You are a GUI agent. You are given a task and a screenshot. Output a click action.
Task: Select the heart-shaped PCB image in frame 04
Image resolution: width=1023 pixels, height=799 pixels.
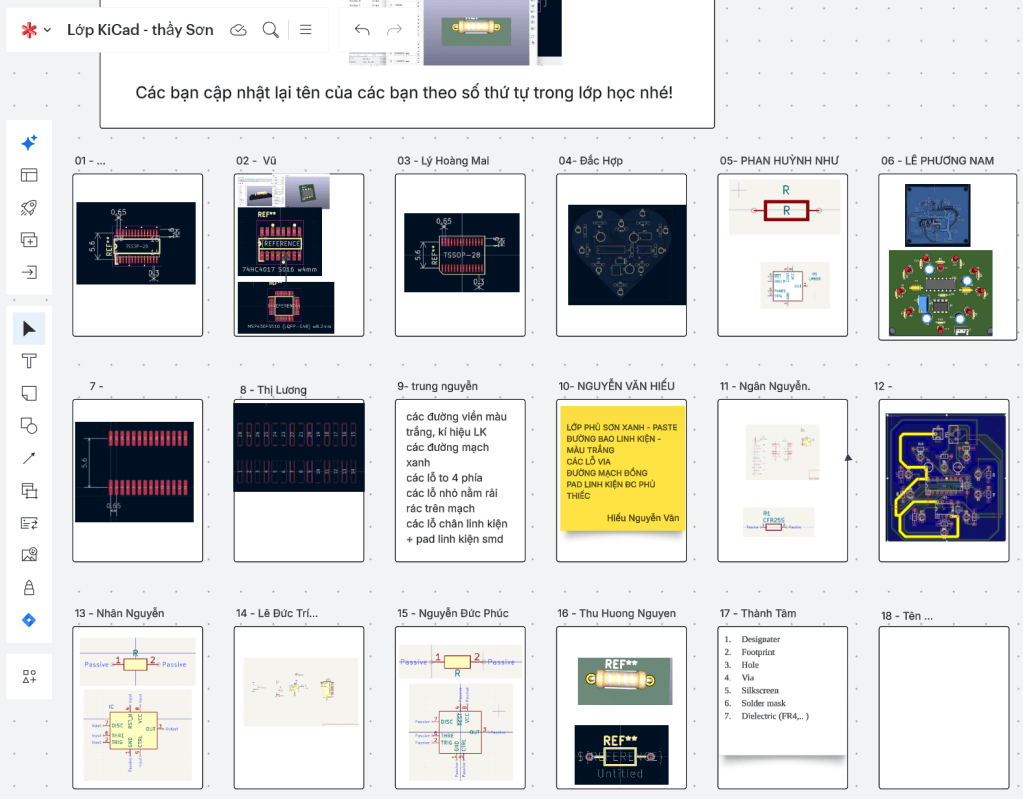coord(627,255)
